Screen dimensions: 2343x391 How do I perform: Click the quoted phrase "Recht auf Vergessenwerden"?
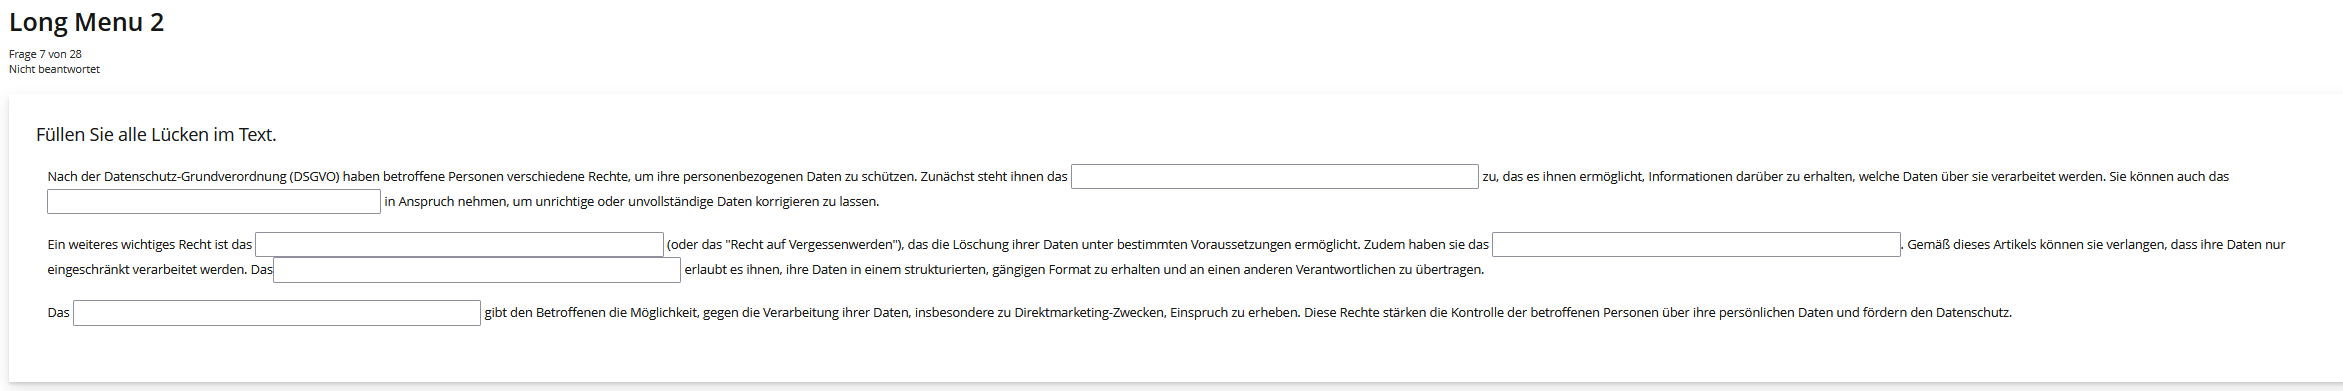coord(810,245)
